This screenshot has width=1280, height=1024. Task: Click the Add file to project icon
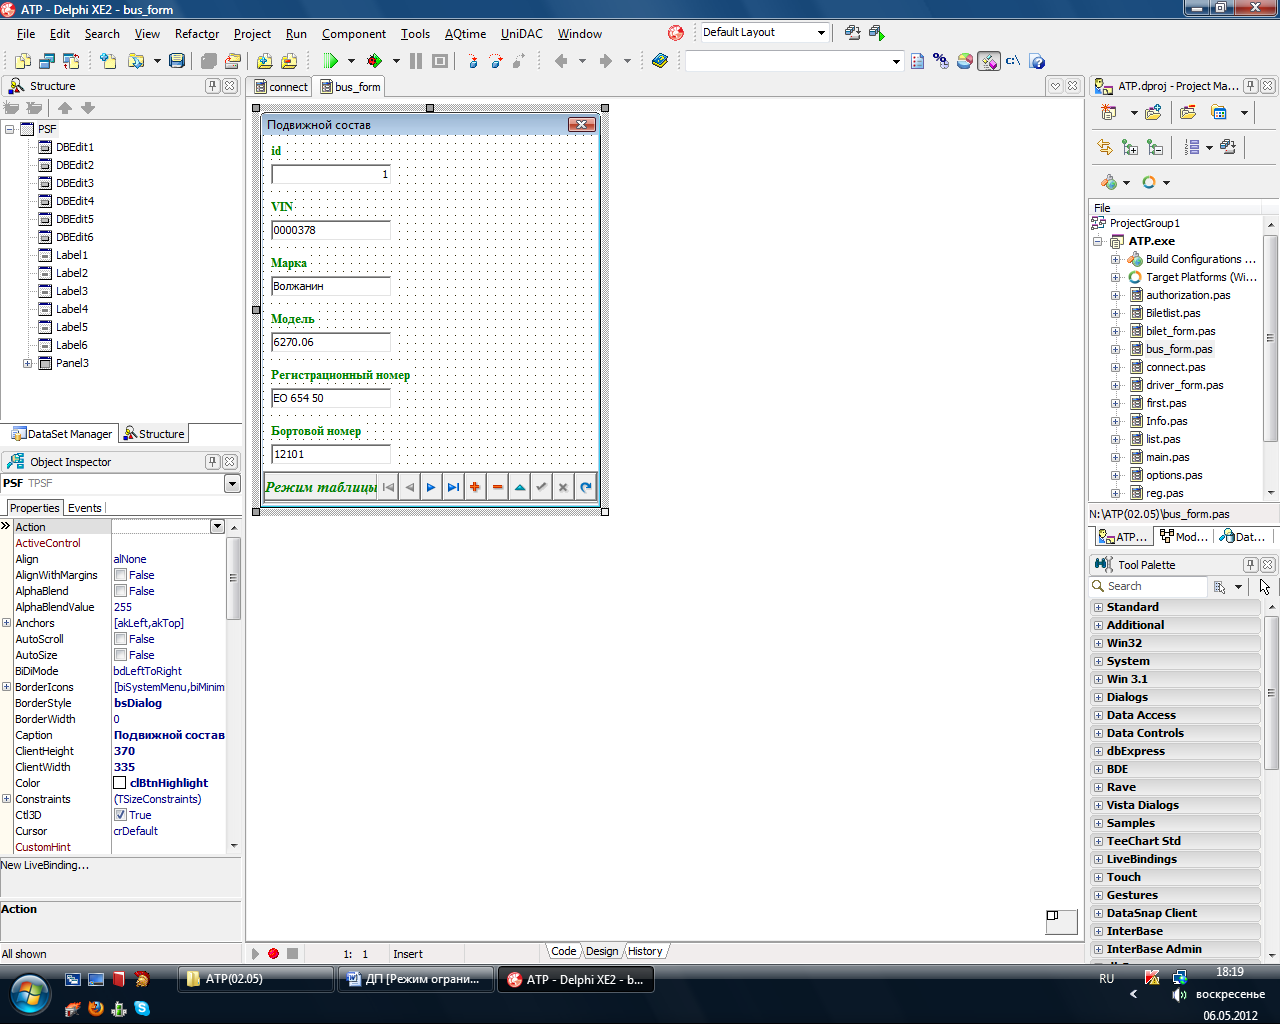click(x=264, y=61)
